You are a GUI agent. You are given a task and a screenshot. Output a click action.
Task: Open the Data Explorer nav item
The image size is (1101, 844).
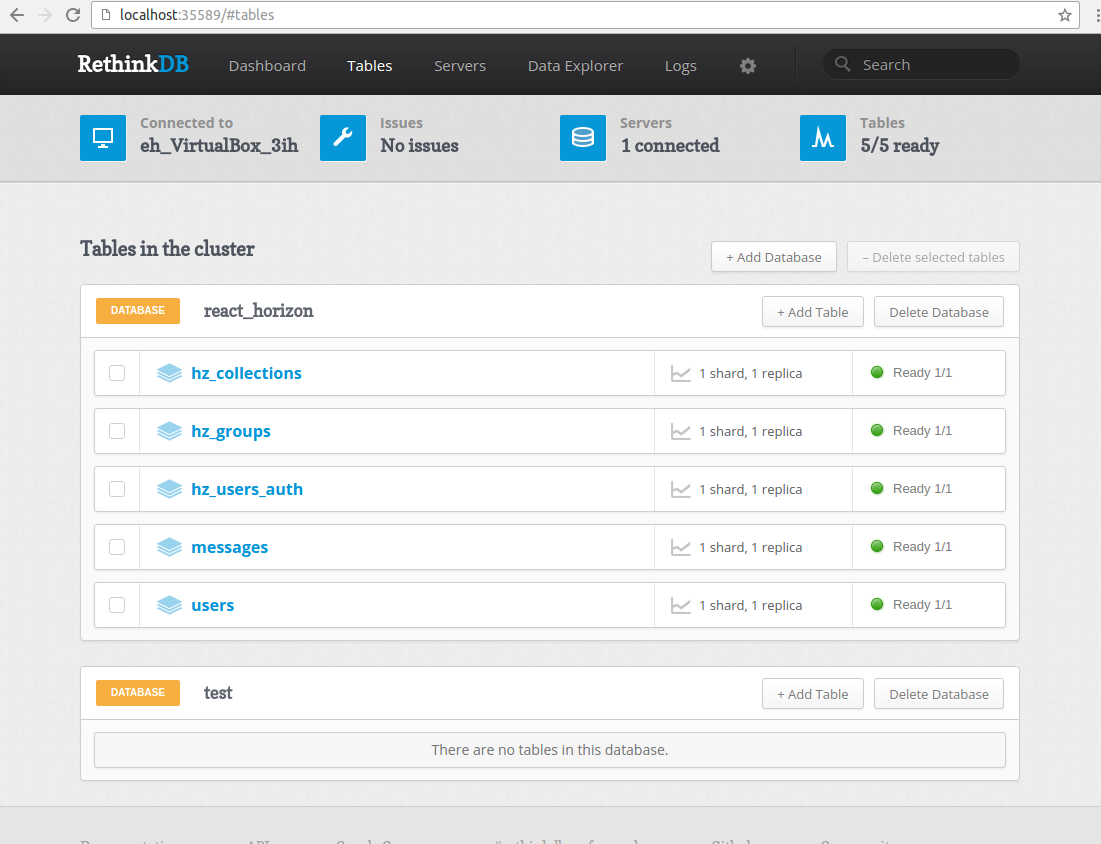(575, 66)
